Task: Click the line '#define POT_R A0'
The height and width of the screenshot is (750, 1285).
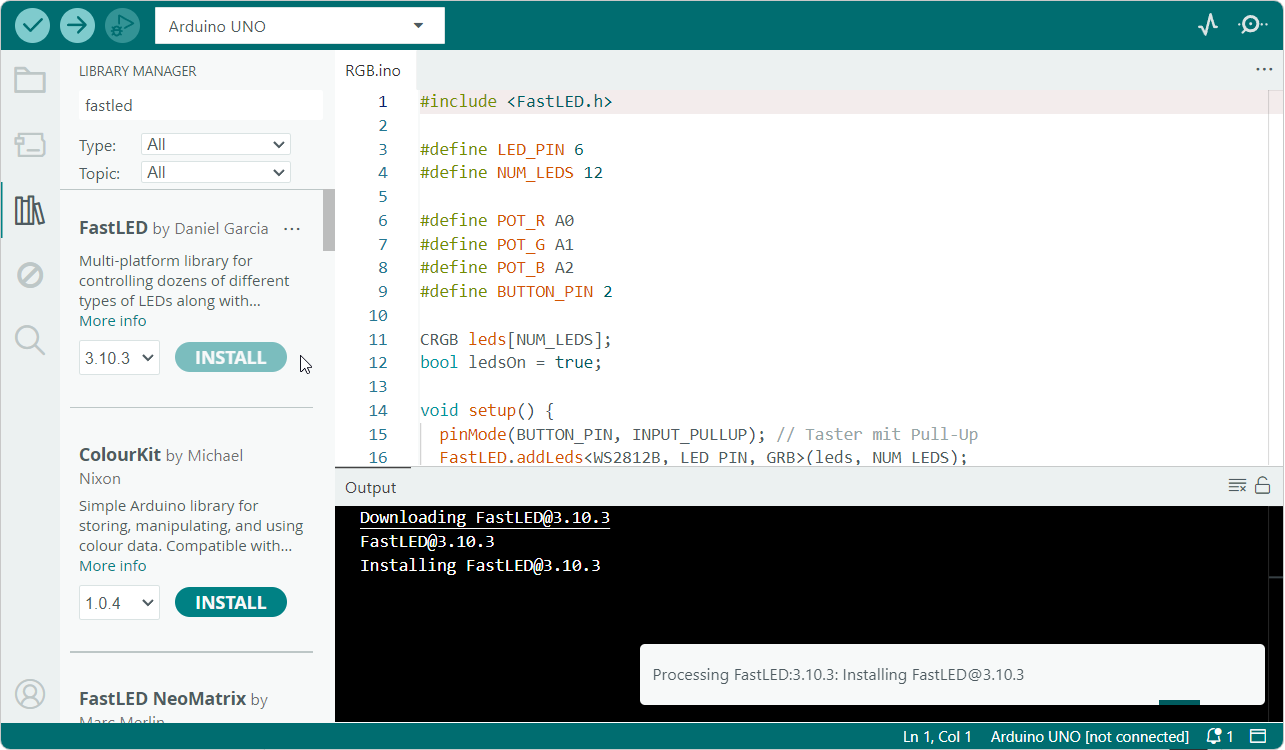Action: click(x=497, y=221)
